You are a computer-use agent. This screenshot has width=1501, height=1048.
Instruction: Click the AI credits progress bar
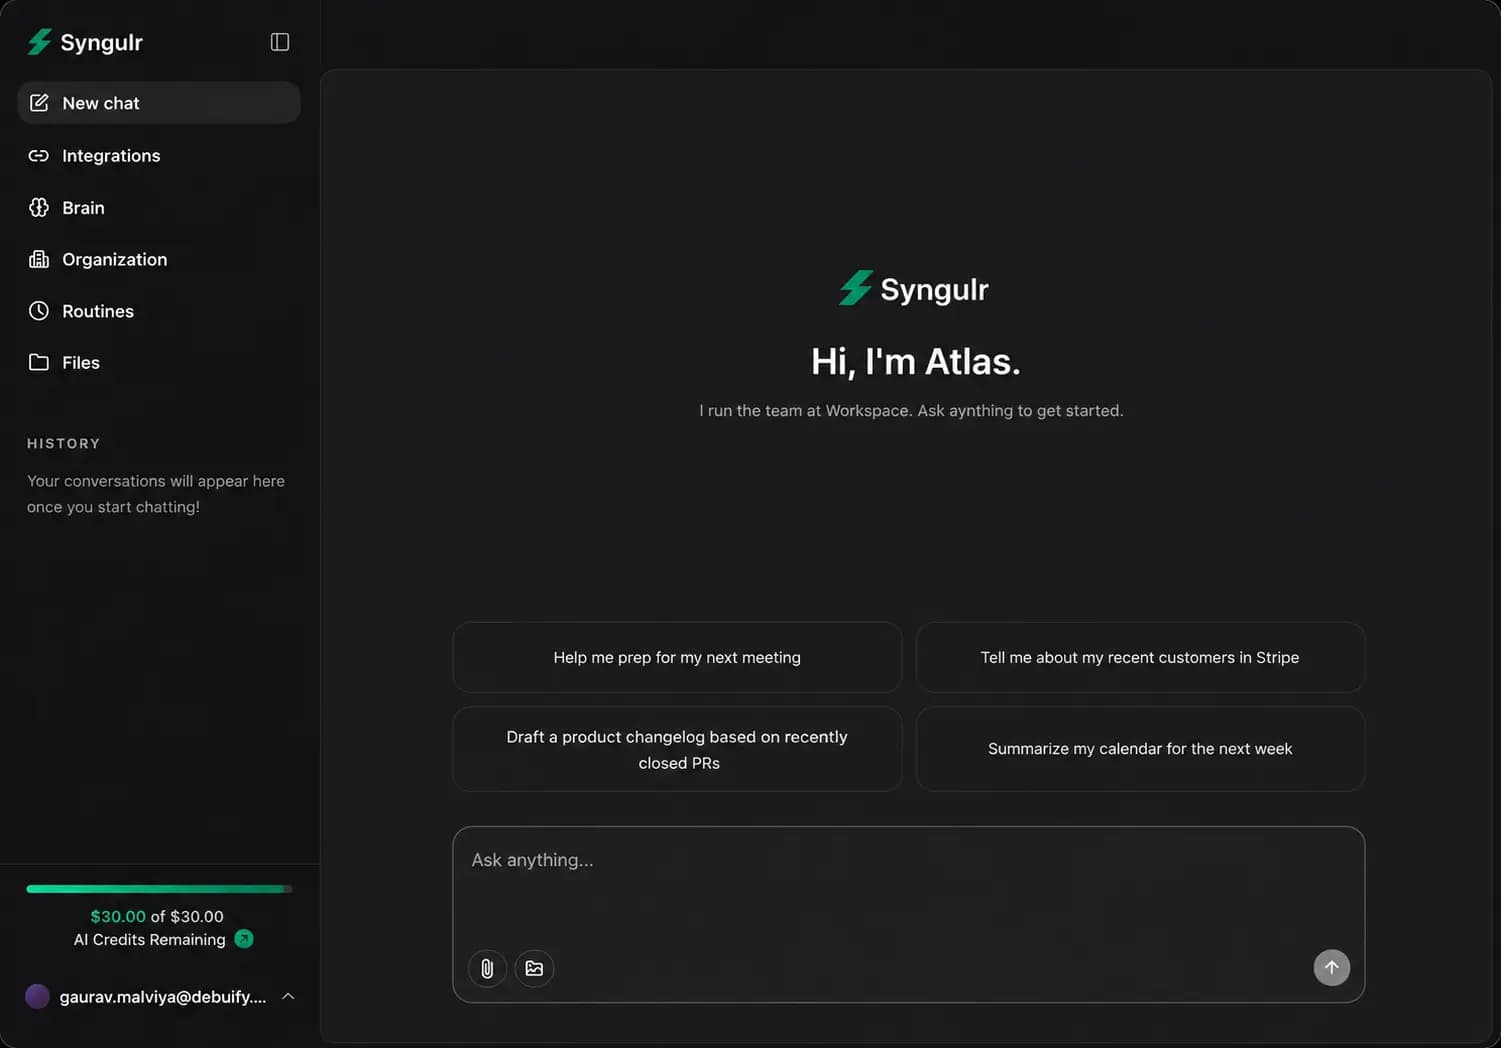pyautogui.click(x=159, y=888)
